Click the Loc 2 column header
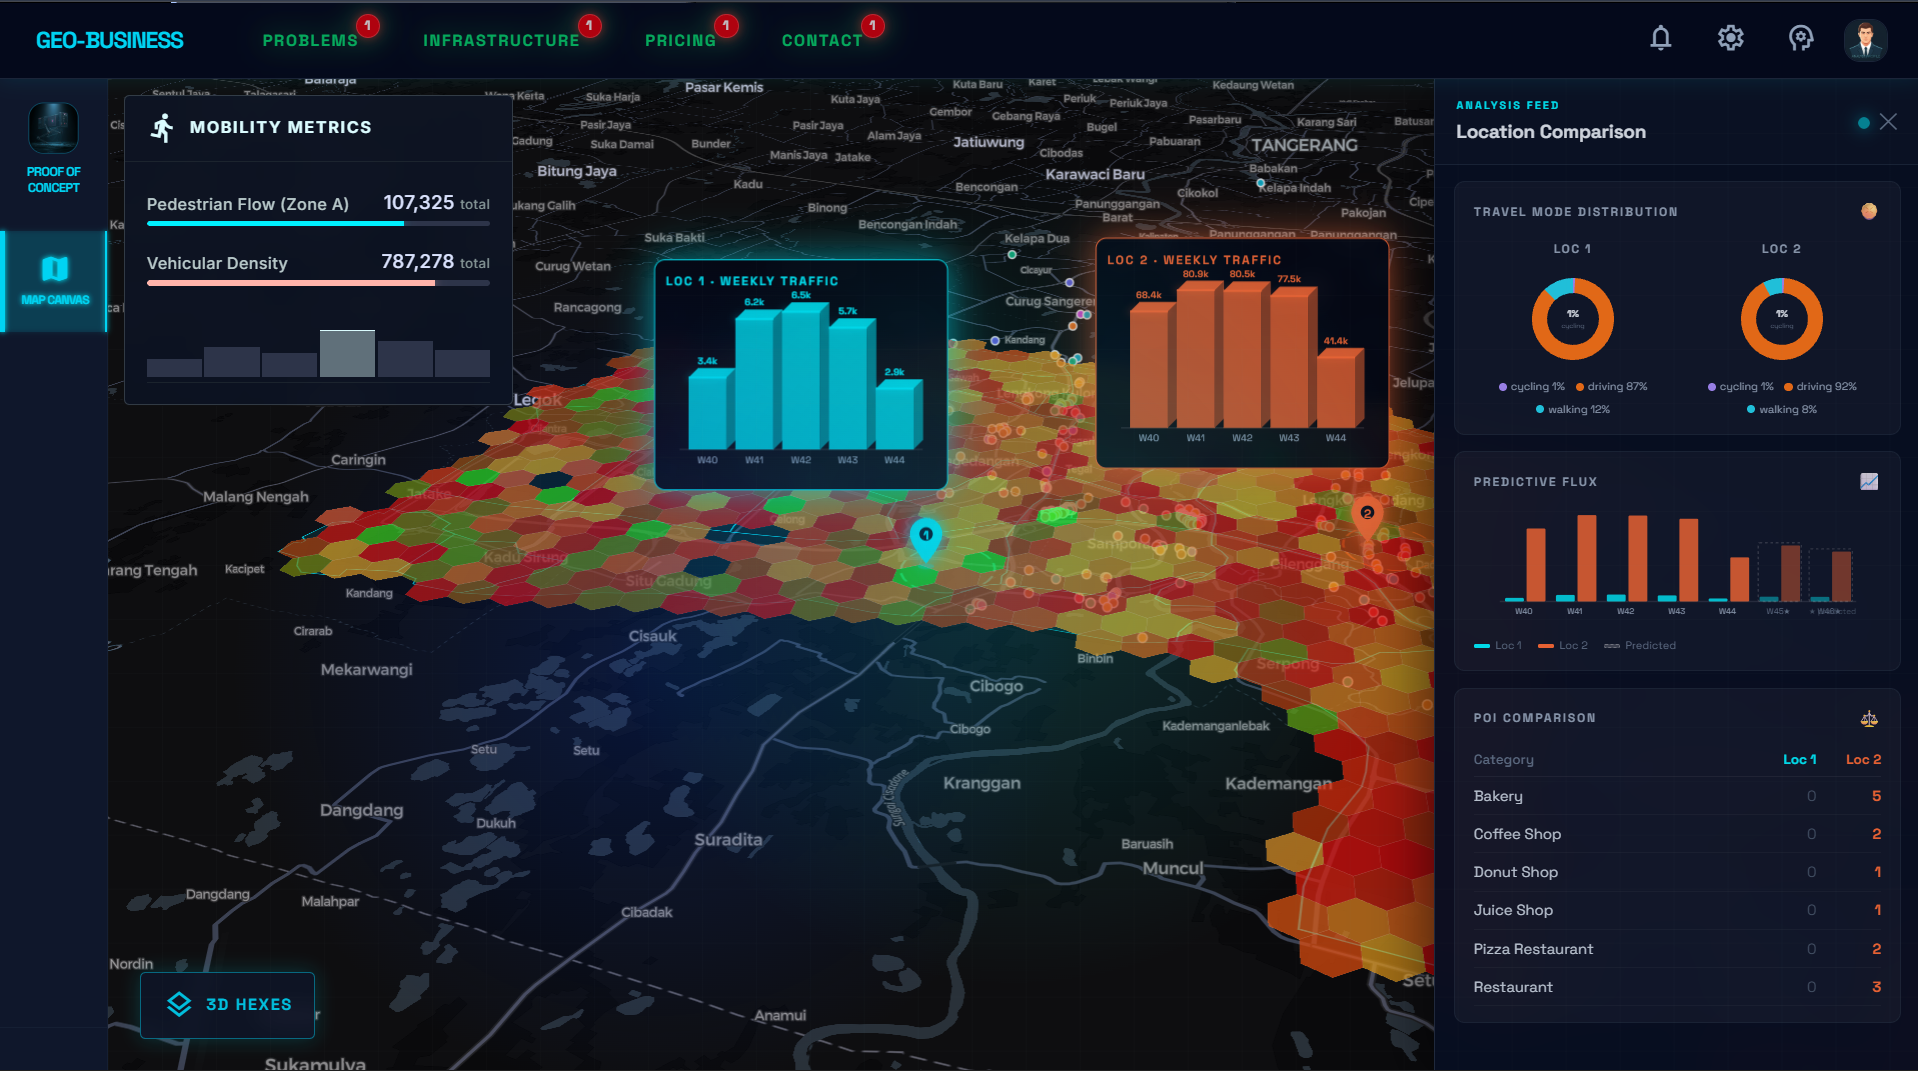The height and width of the screenshot is (1071, 1918). pos(1863,760)
